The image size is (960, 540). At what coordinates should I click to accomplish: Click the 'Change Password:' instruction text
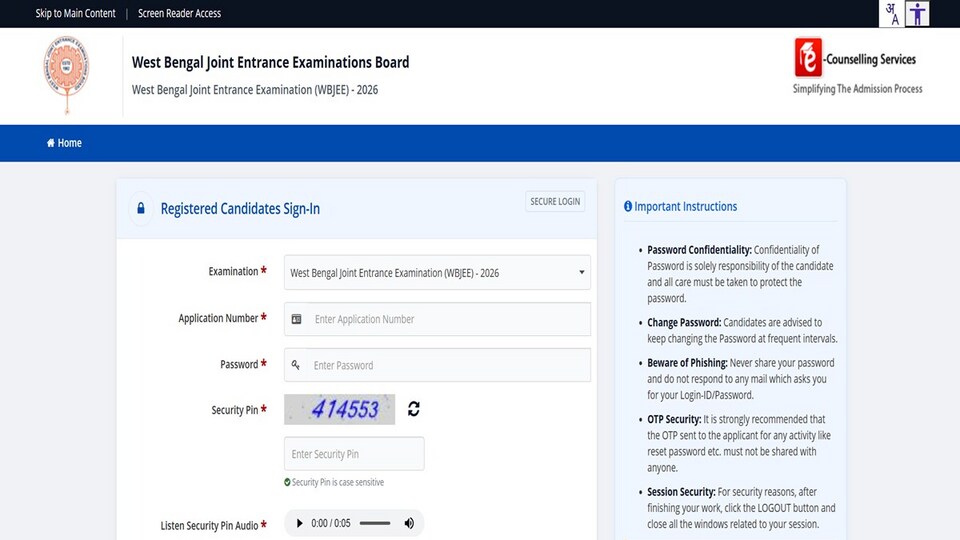[x=684, y=323]
